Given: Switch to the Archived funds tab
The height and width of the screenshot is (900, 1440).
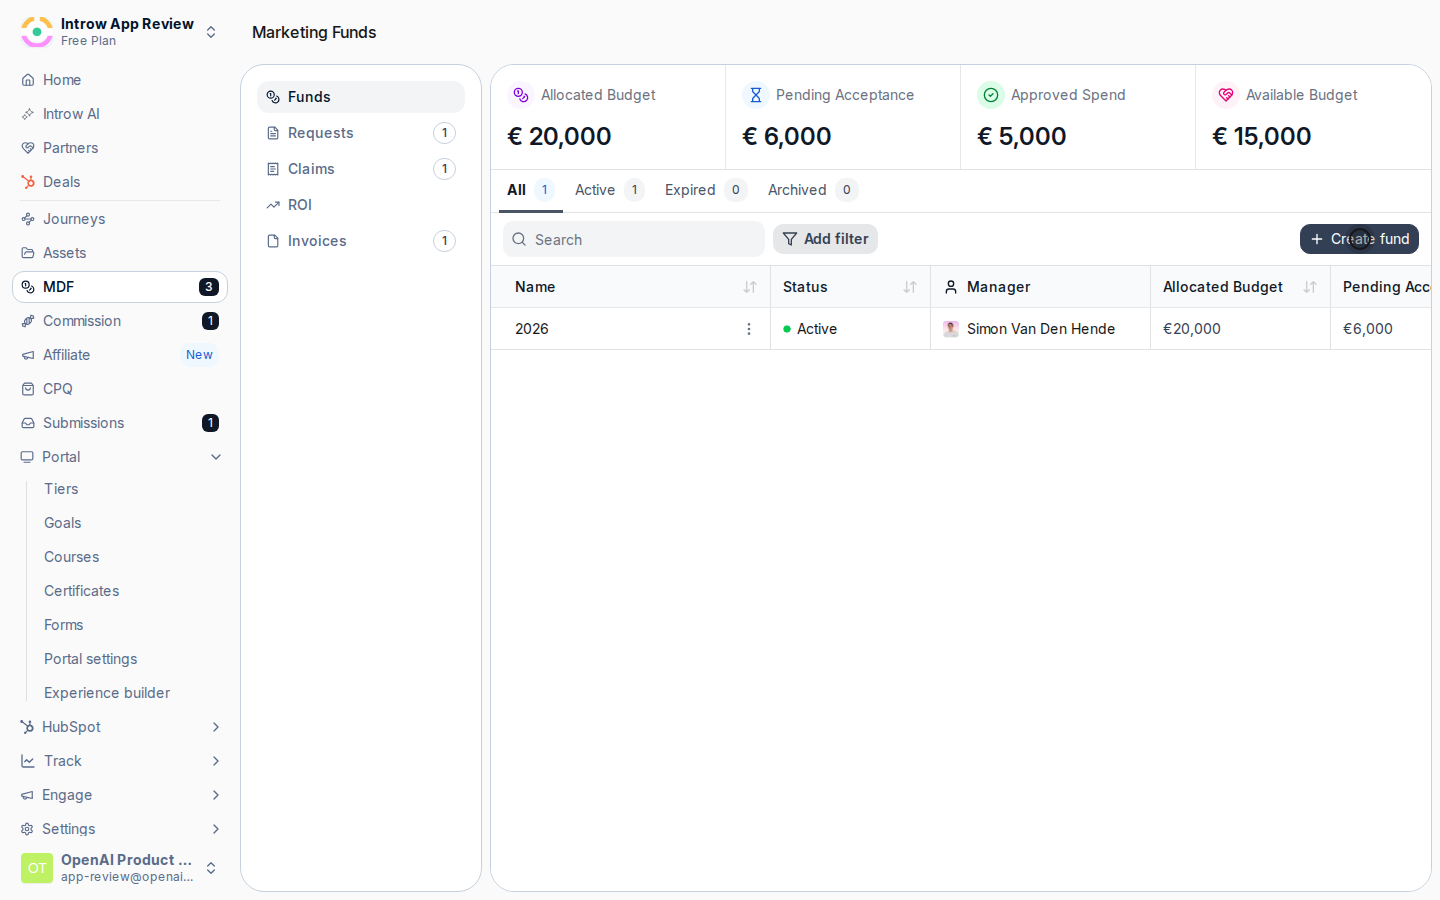Looking at the screenshot, I should tap(812, 190).
